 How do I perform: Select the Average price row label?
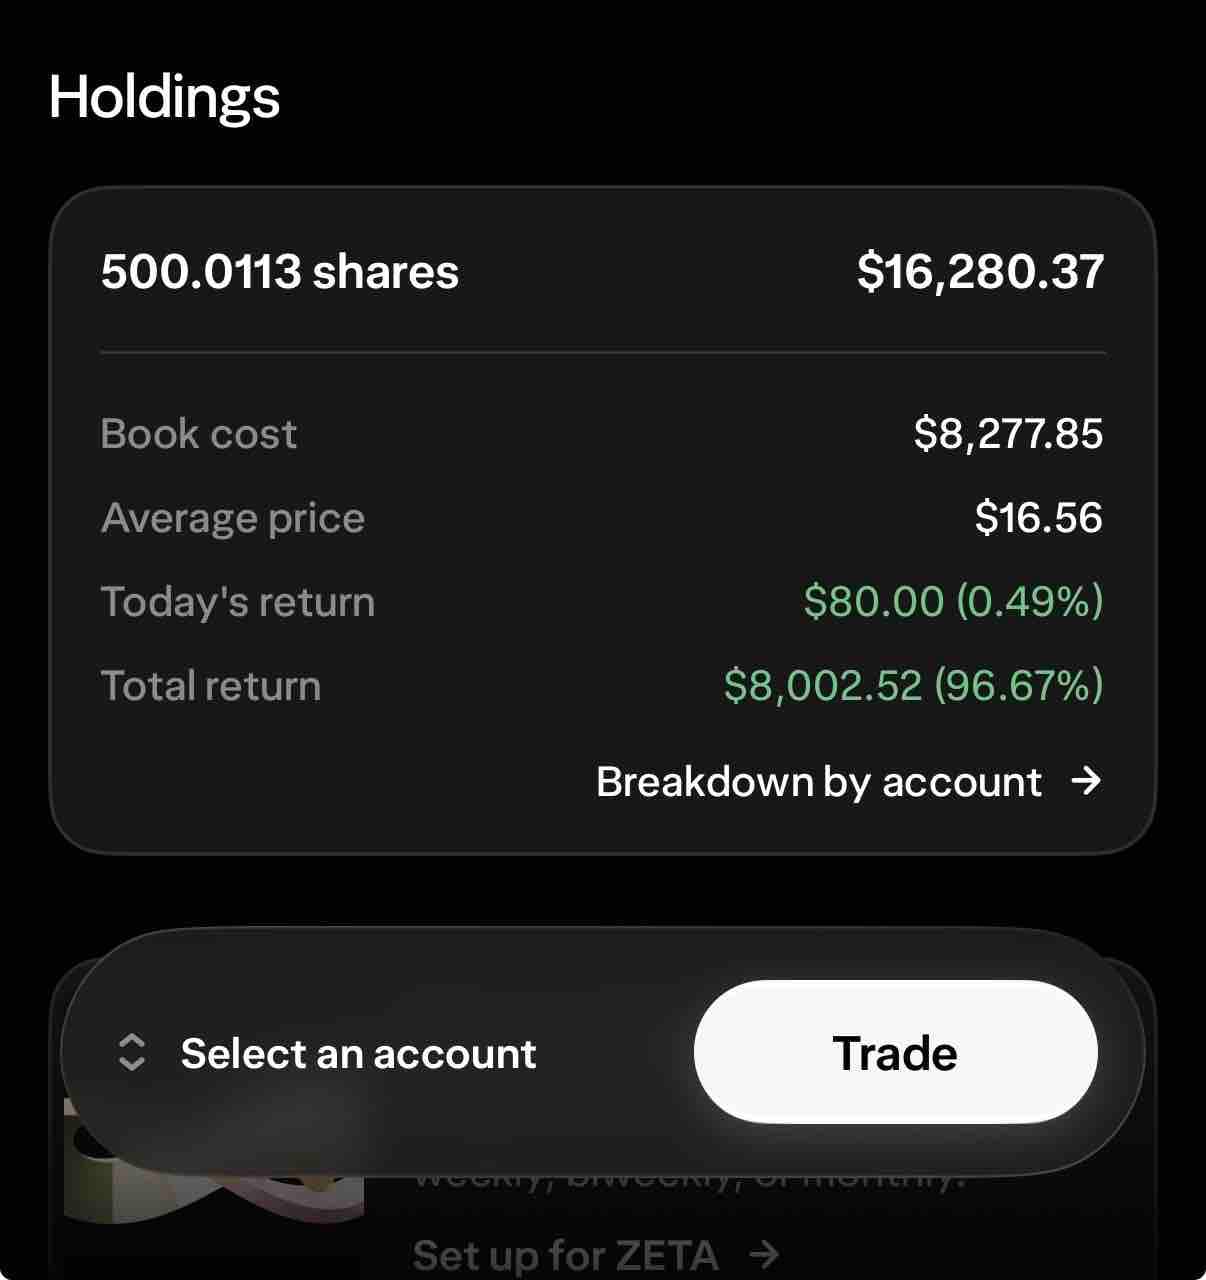pyautogui.click(x=233, y=518)
